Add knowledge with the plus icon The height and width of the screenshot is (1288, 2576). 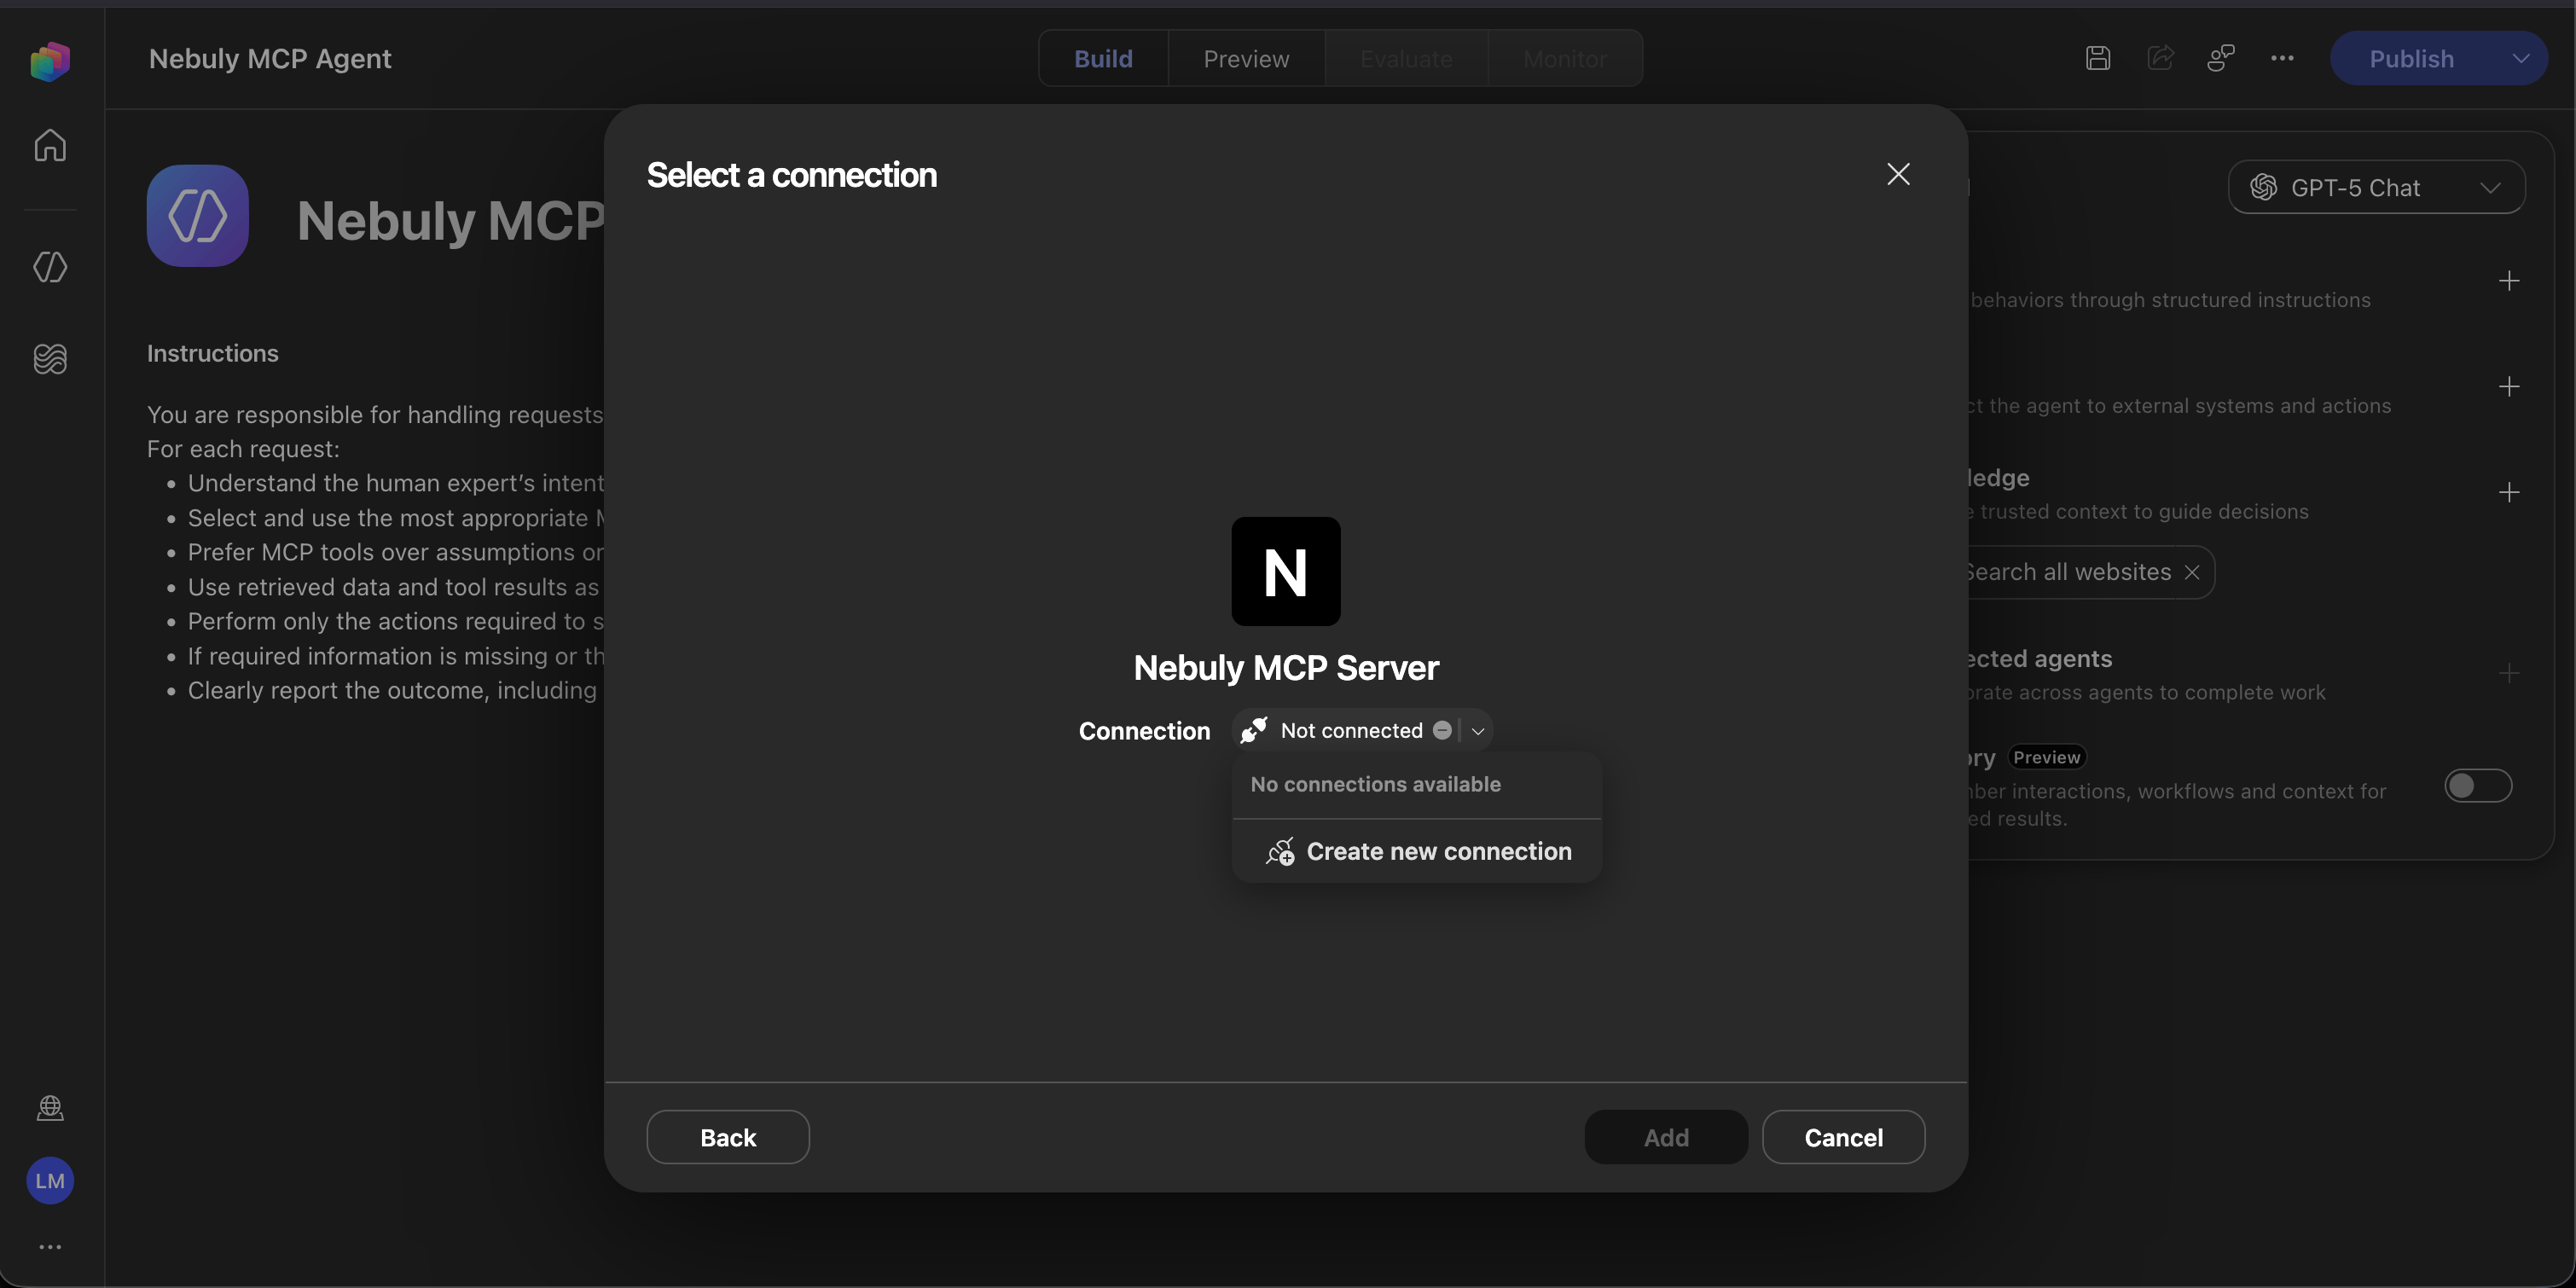tap(2509, 492)
